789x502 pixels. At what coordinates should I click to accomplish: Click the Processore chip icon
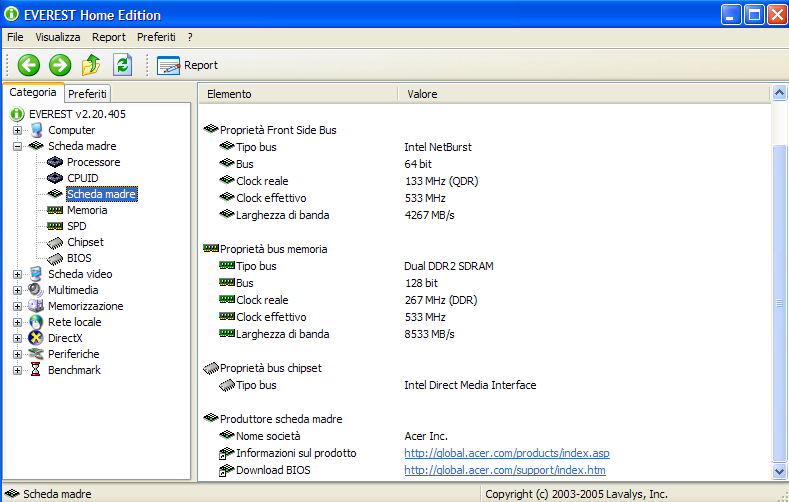[x=54, y=162]
